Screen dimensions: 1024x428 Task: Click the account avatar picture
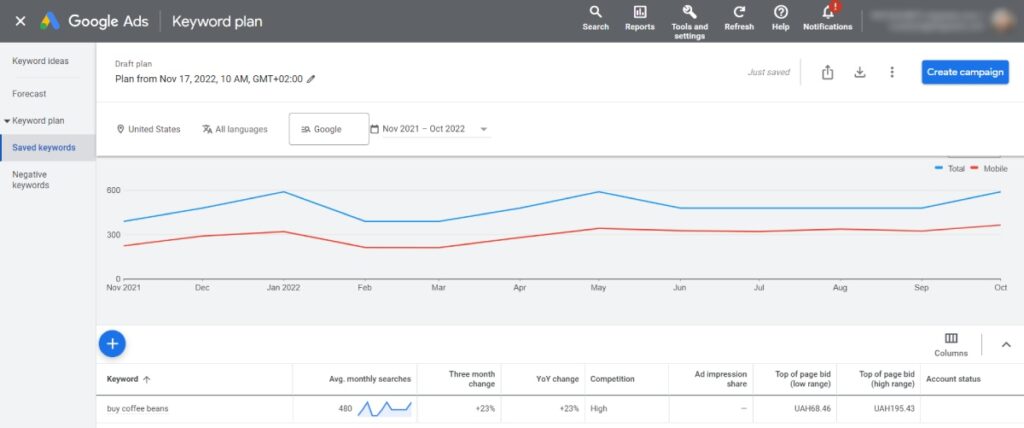coord(1003,20)
